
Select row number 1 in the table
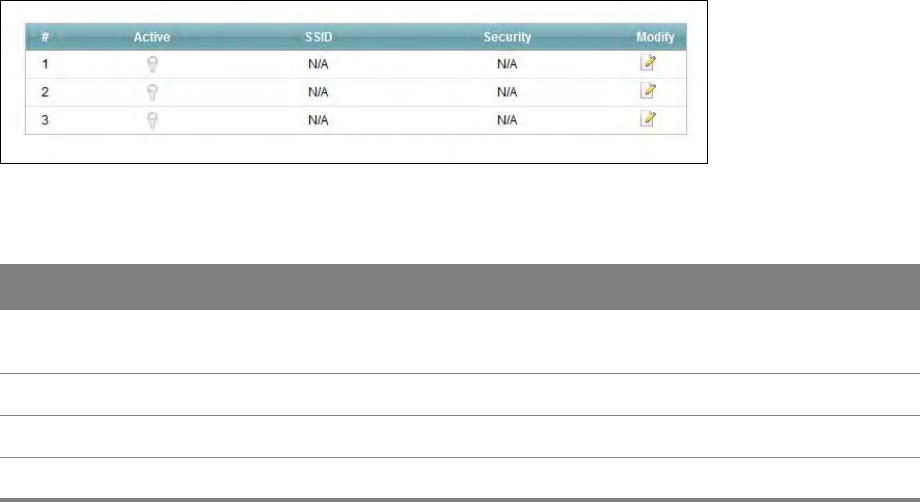point(44,64)
